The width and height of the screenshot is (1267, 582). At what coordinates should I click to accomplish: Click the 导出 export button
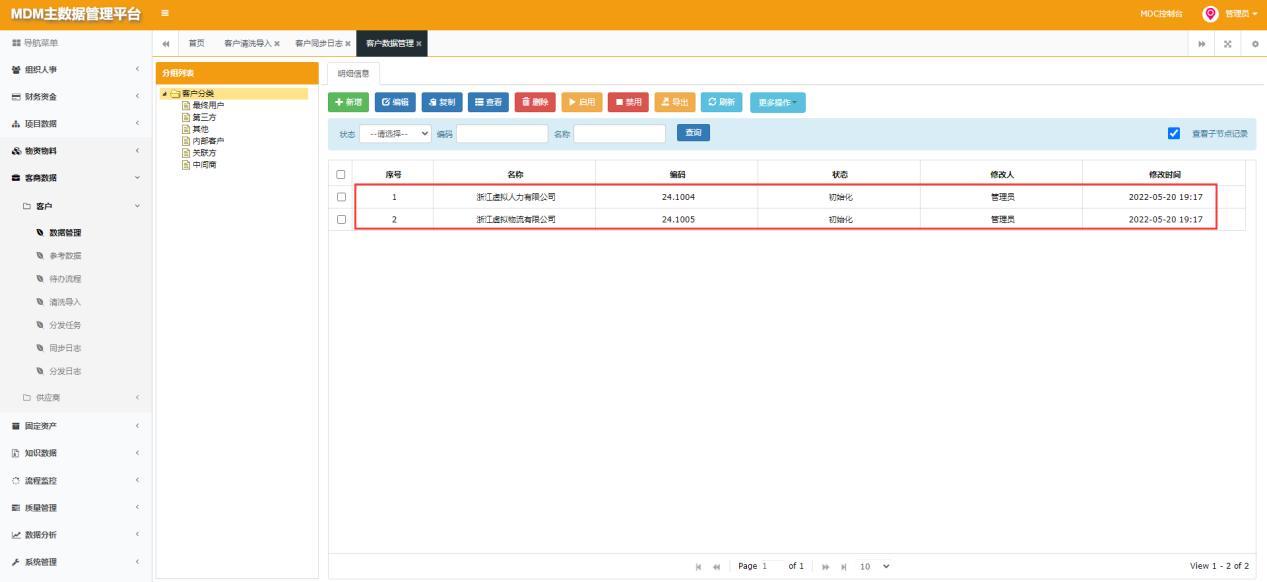(x=675, y=102)
